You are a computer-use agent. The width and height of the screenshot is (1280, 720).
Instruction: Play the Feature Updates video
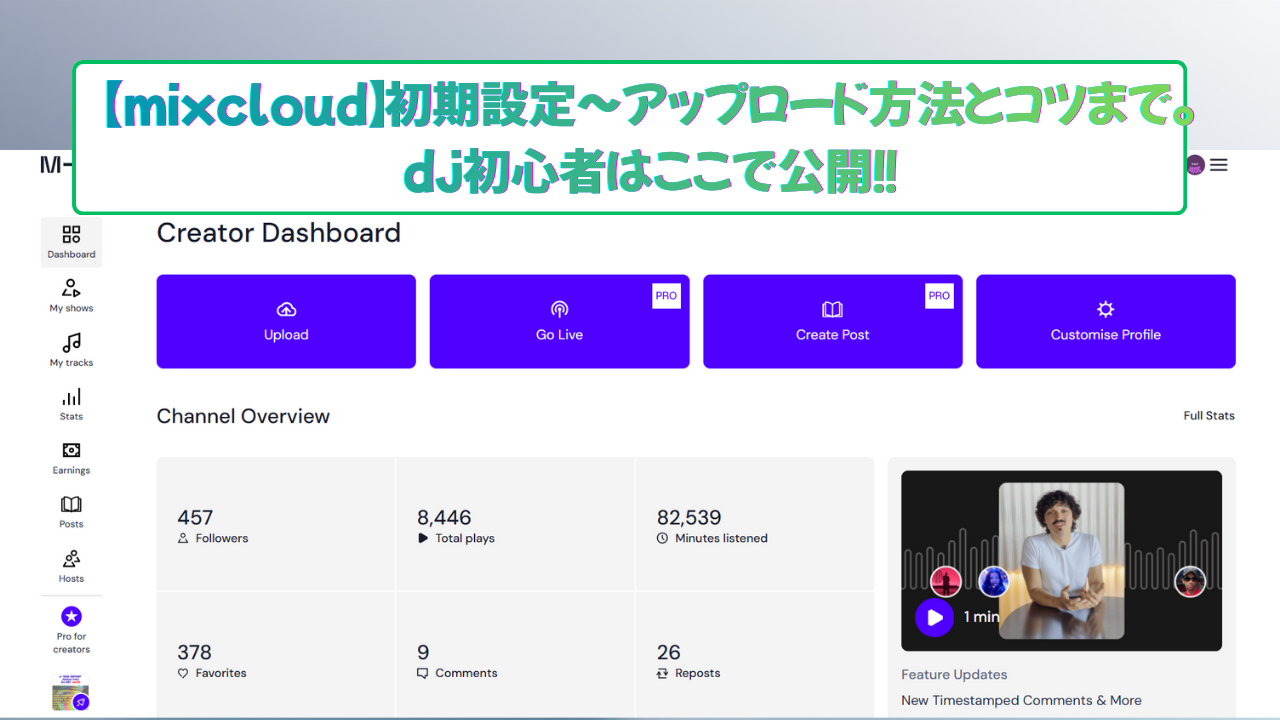935,617
